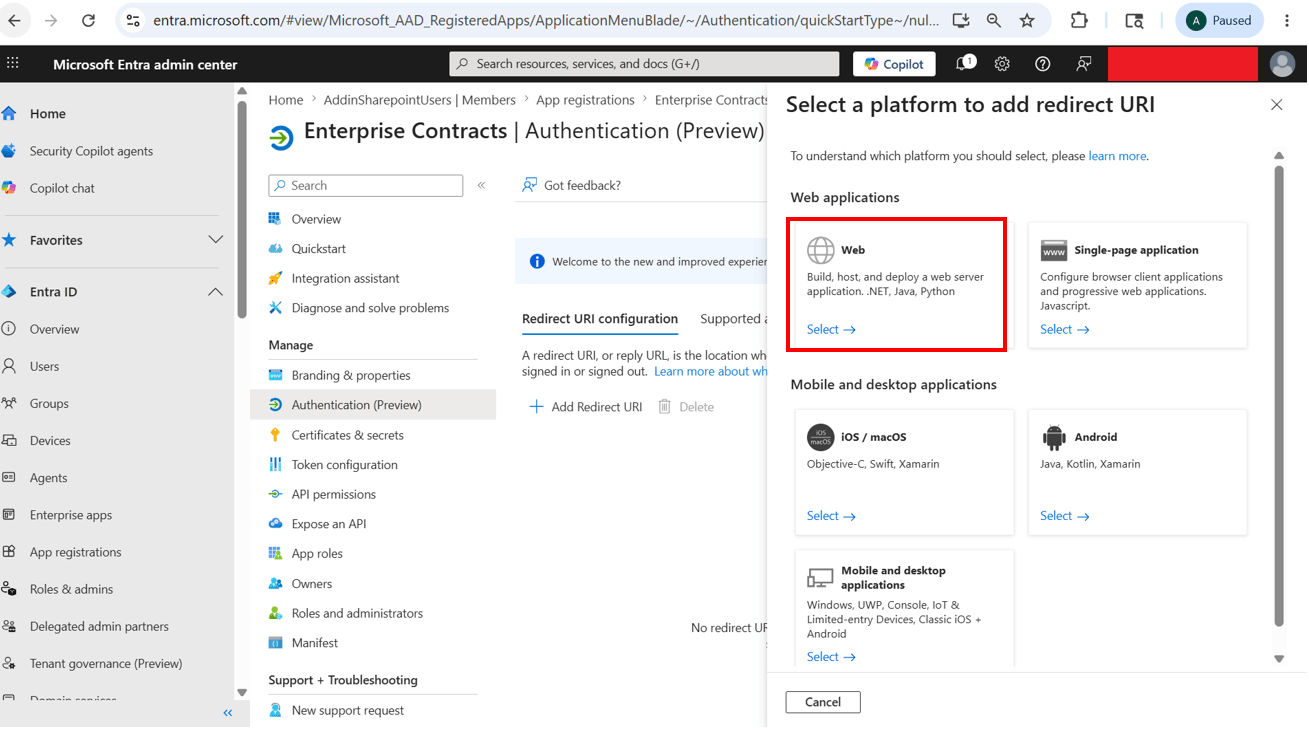Close the redirect URI platform panel

(1276, 105)
